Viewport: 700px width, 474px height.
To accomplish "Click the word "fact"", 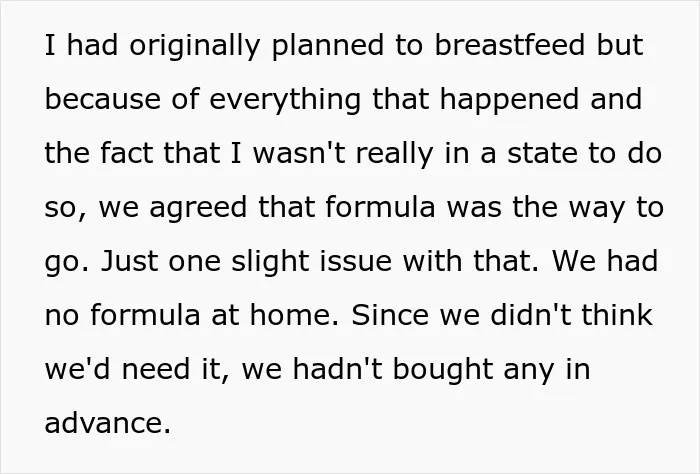I will click(x=126, y=153).
